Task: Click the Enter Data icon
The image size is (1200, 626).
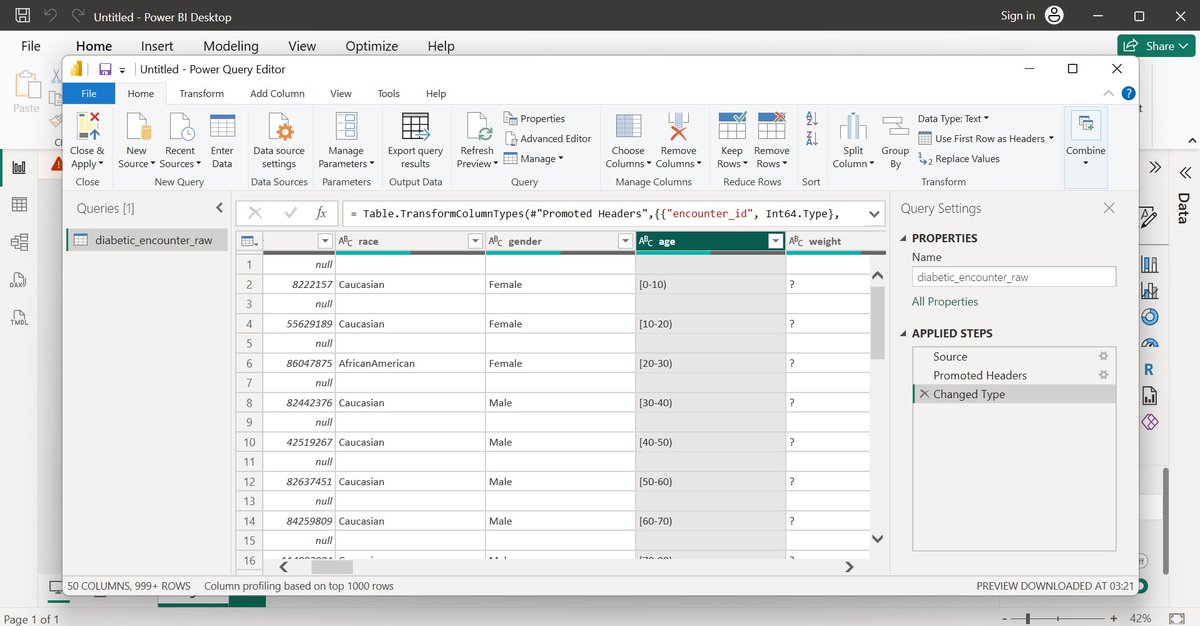Action: coord(222,126)
